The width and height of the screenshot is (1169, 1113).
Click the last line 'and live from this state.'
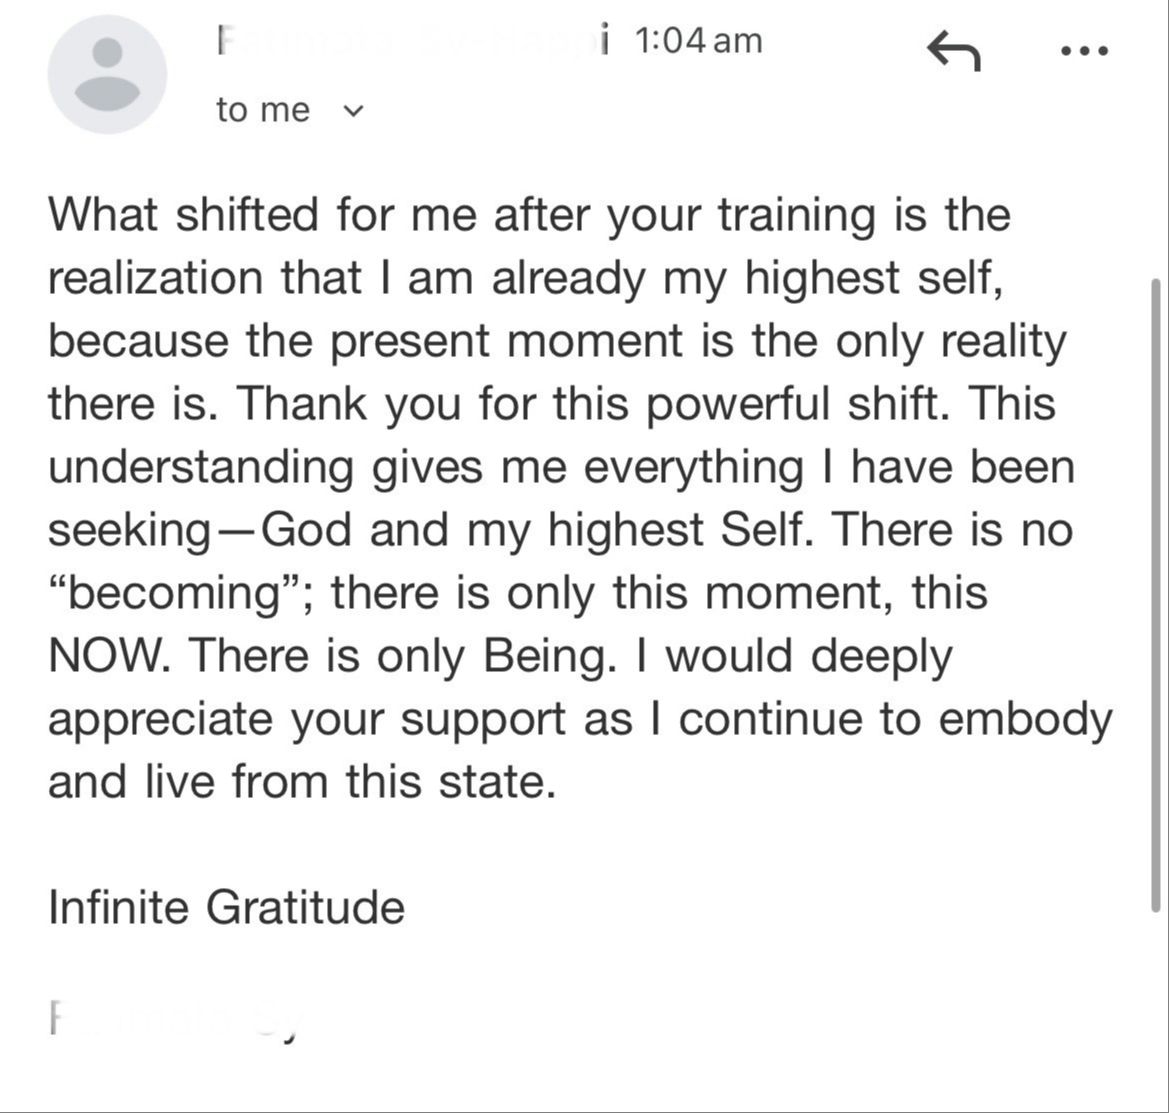coord(302,782)
